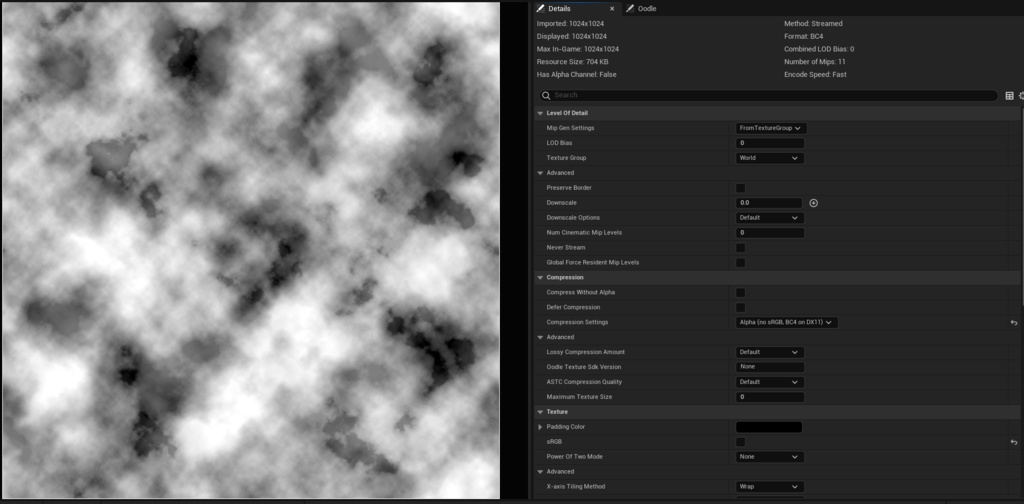Viewport: 1024px width, 504px height.
Task: Collapse the Compression section
Action: coord(540,278)
